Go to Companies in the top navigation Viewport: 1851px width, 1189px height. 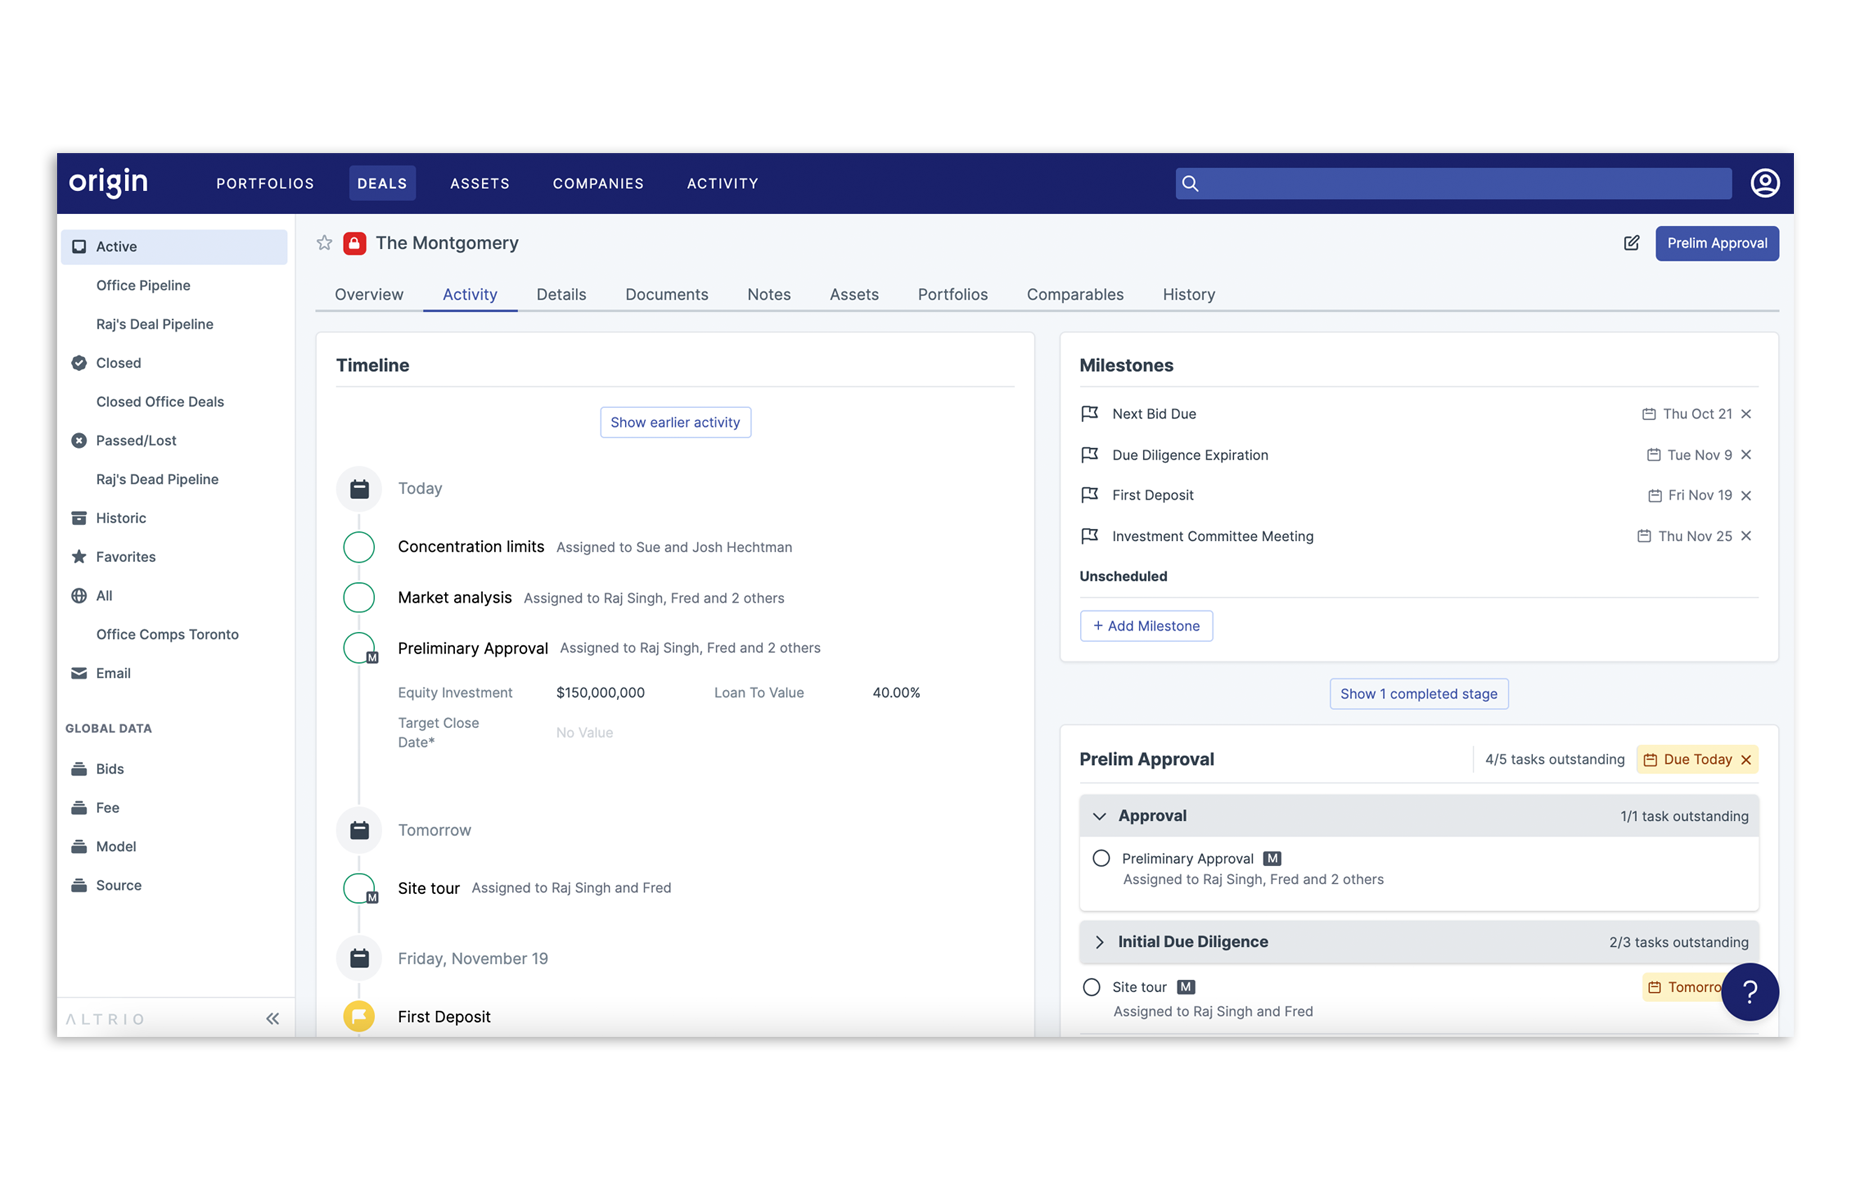point(598,183)
